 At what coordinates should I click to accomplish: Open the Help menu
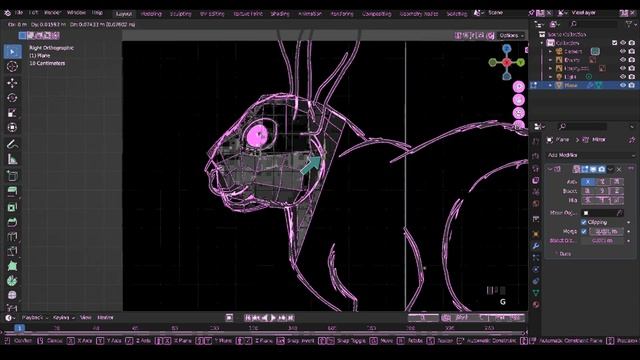(97, 13)
